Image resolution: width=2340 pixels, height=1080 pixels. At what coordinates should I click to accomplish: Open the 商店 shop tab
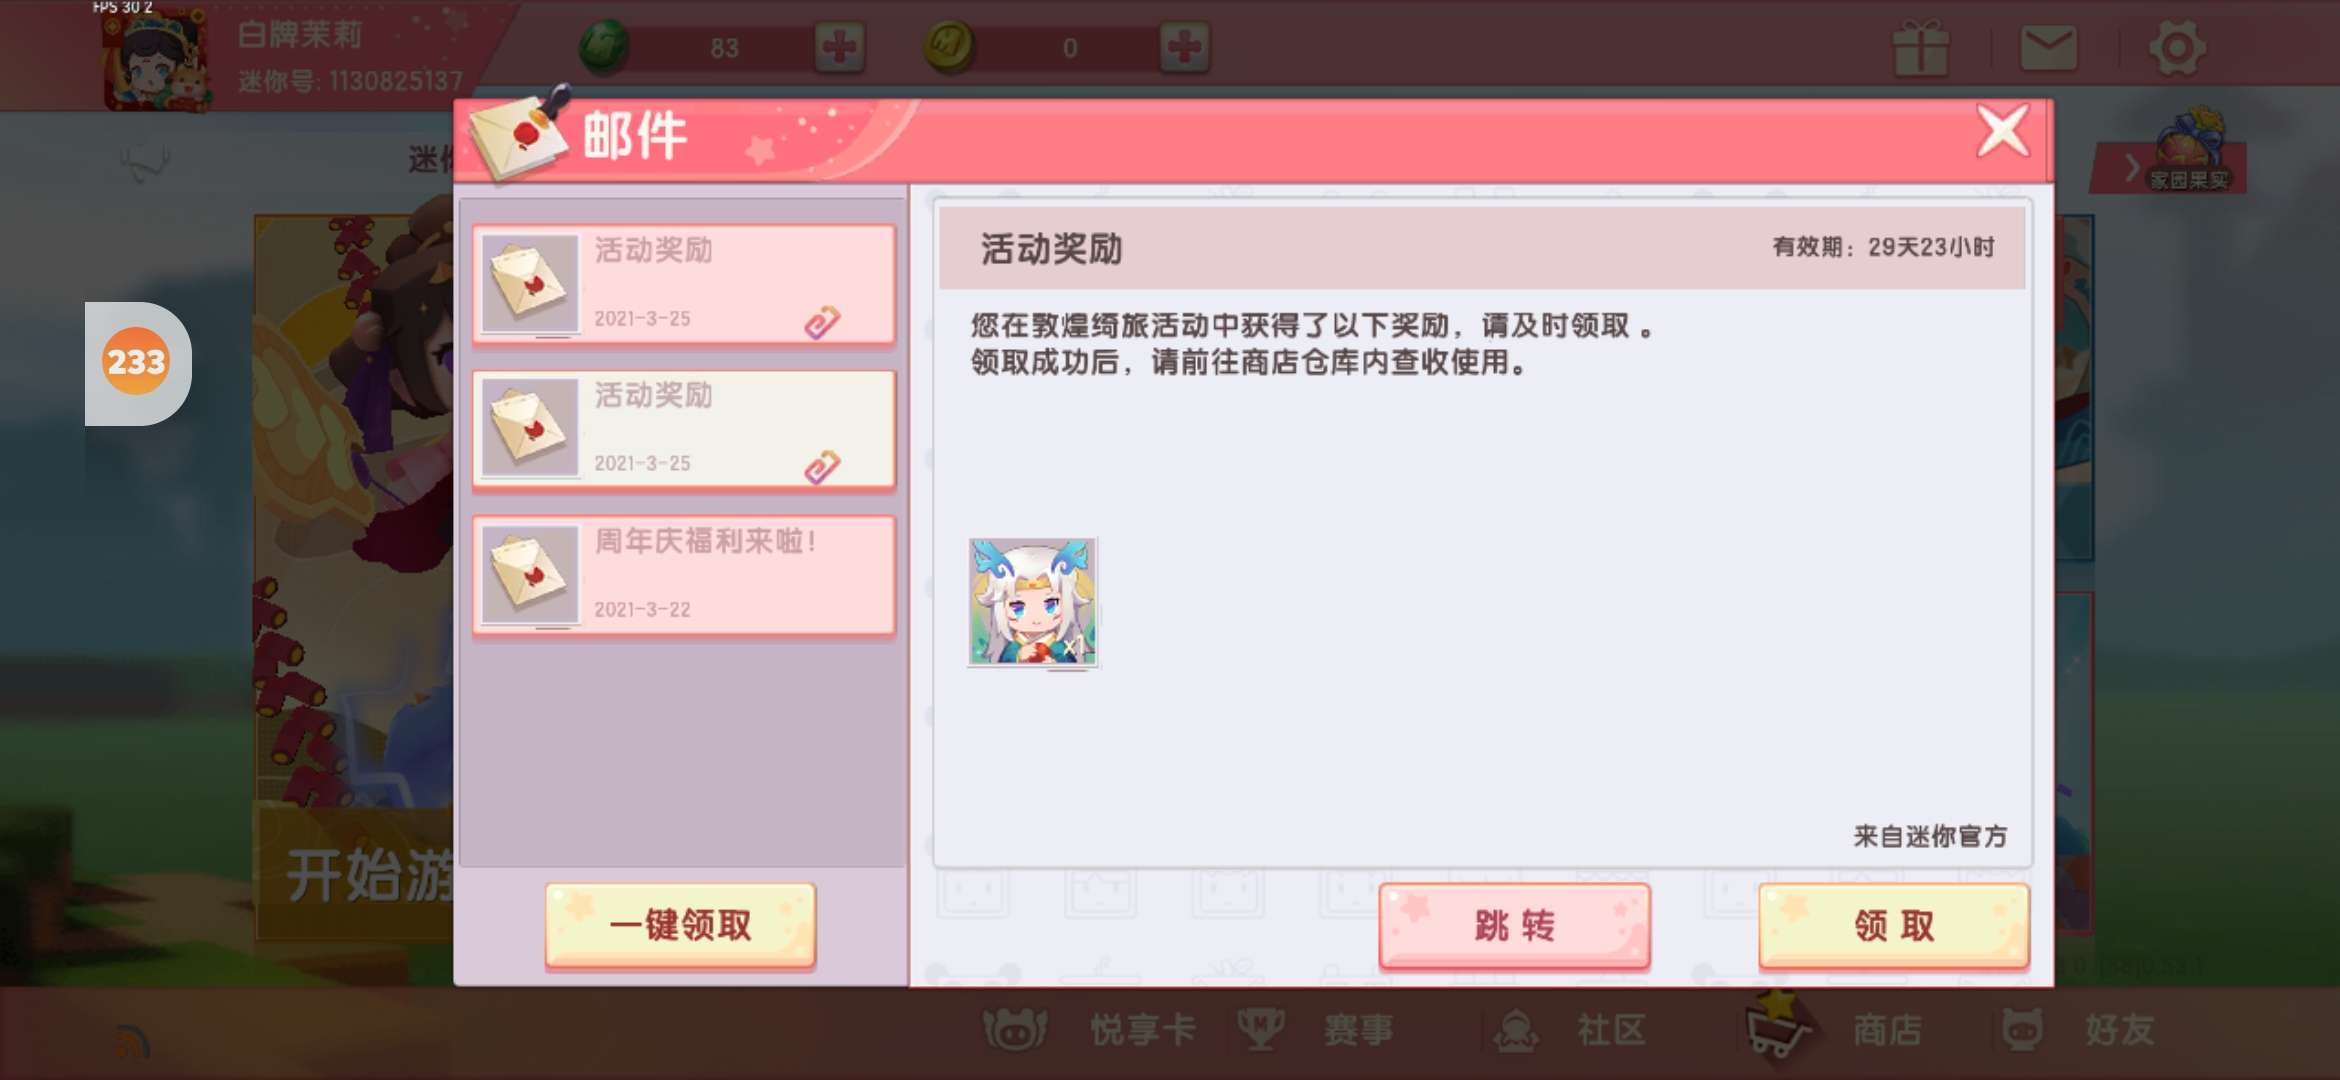pos(1837,1030)
